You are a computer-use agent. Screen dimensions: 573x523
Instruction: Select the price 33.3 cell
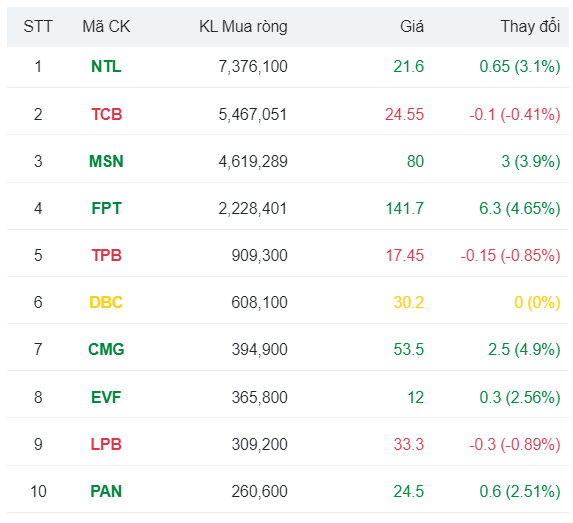coord(409,444)
